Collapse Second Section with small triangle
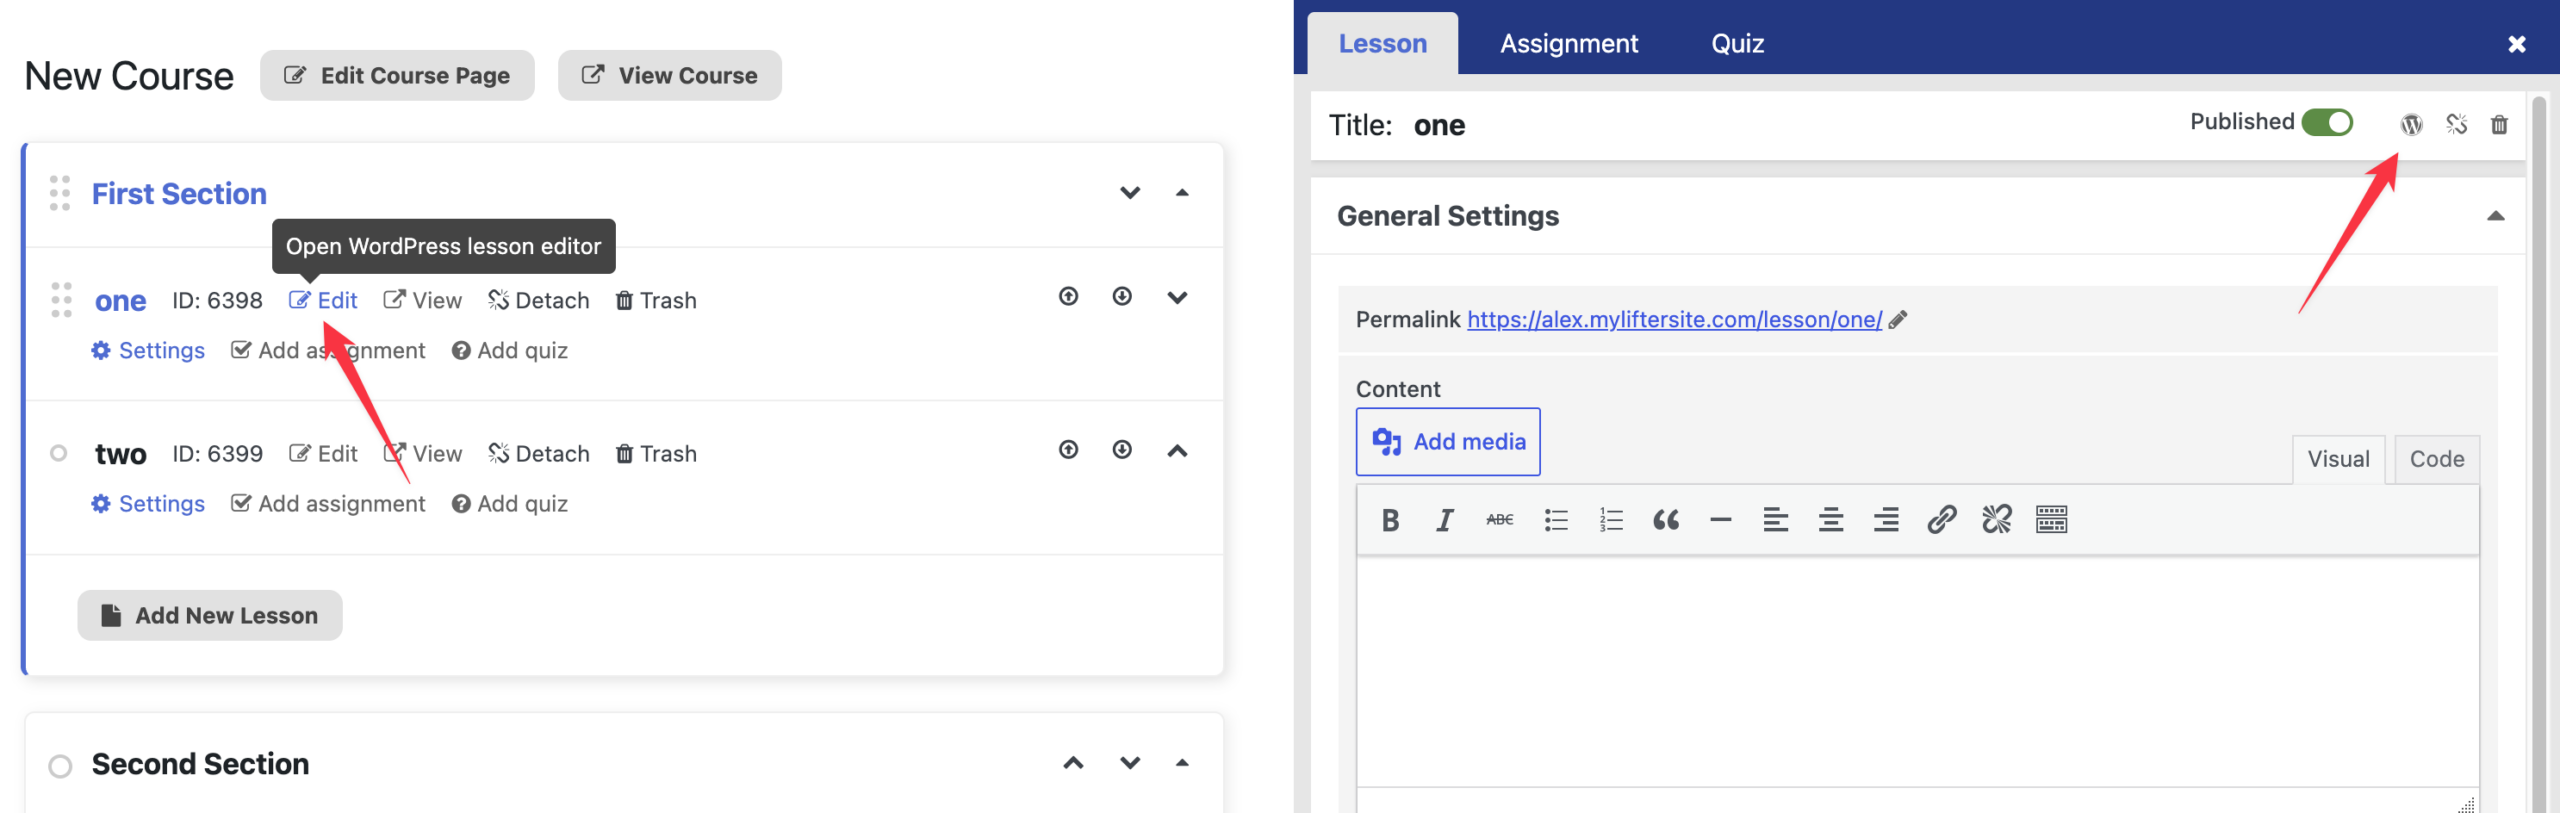This screenshot has height=813, width=2560. [1182, 763]
